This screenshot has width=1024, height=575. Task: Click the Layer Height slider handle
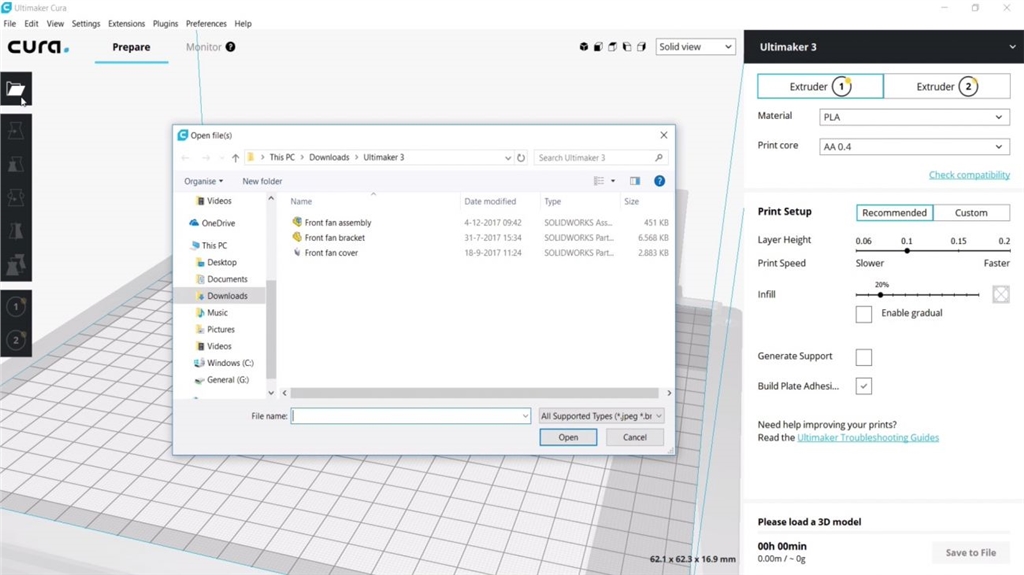[907, 251]
